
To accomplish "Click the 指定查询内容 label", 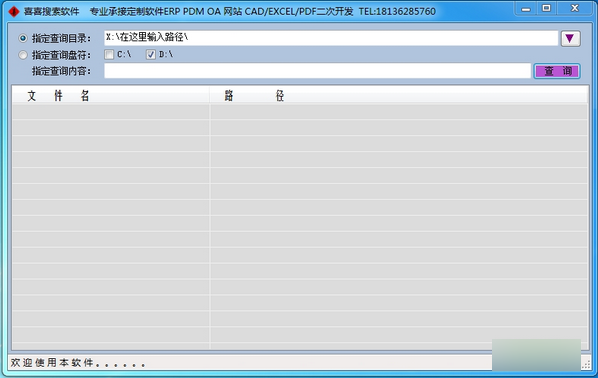I will click(x=61, y=71).
